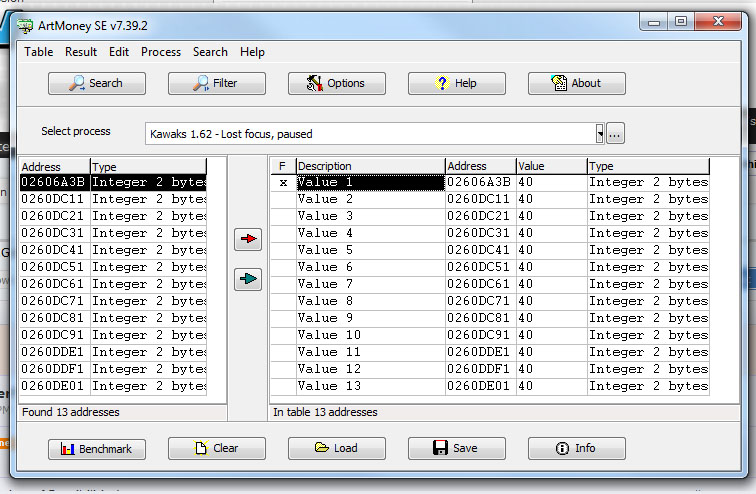Select result row 02606A3B in left list
756x494 pixels.
(x=113, y=183)
